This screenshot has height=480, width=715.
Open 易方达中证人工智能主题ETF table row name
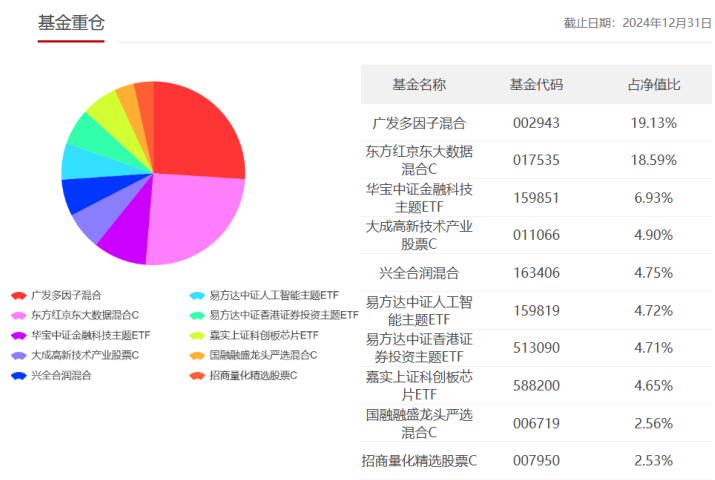click(x=419, y=310)
